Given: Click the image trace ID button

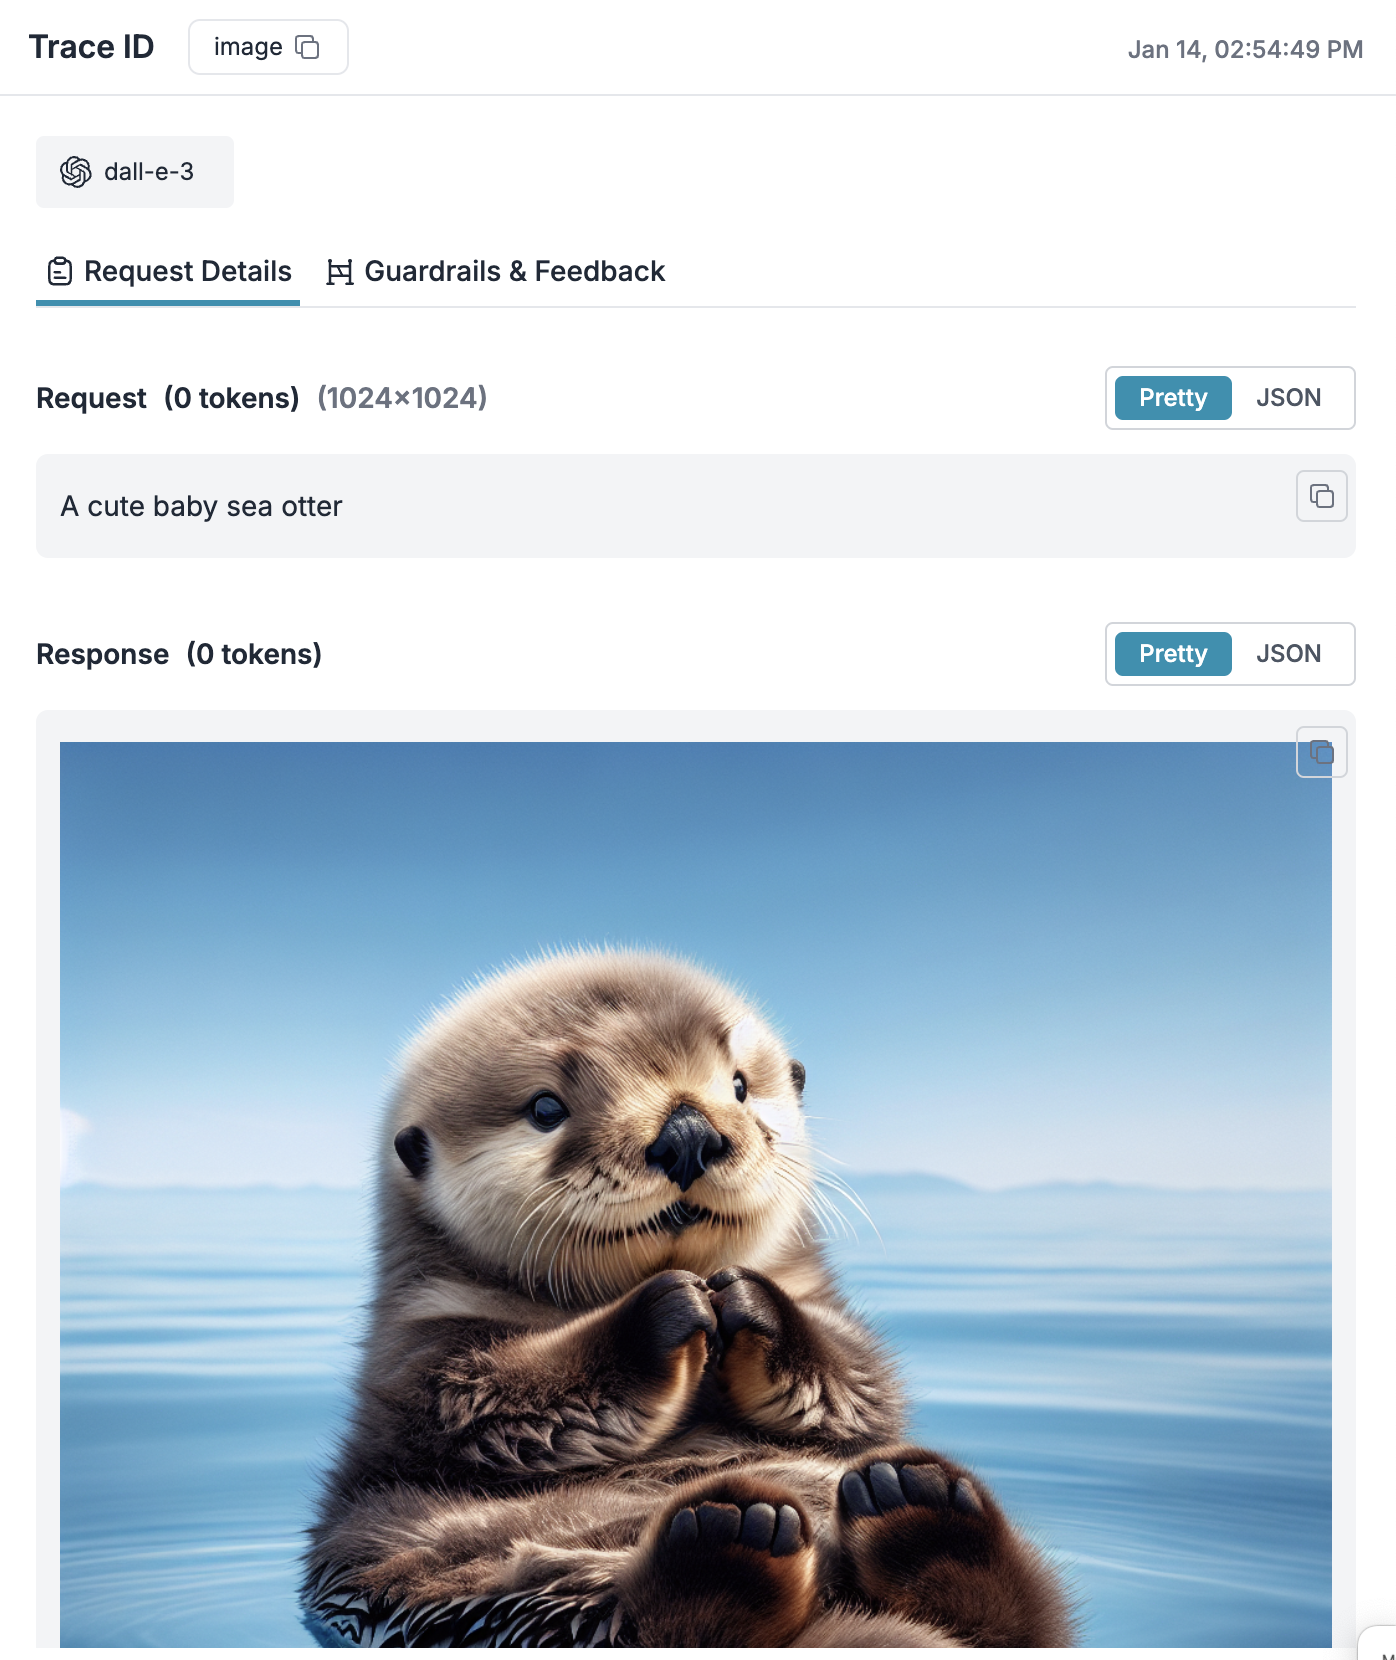Looking at the screenshot, I should (x=268, y=47).
